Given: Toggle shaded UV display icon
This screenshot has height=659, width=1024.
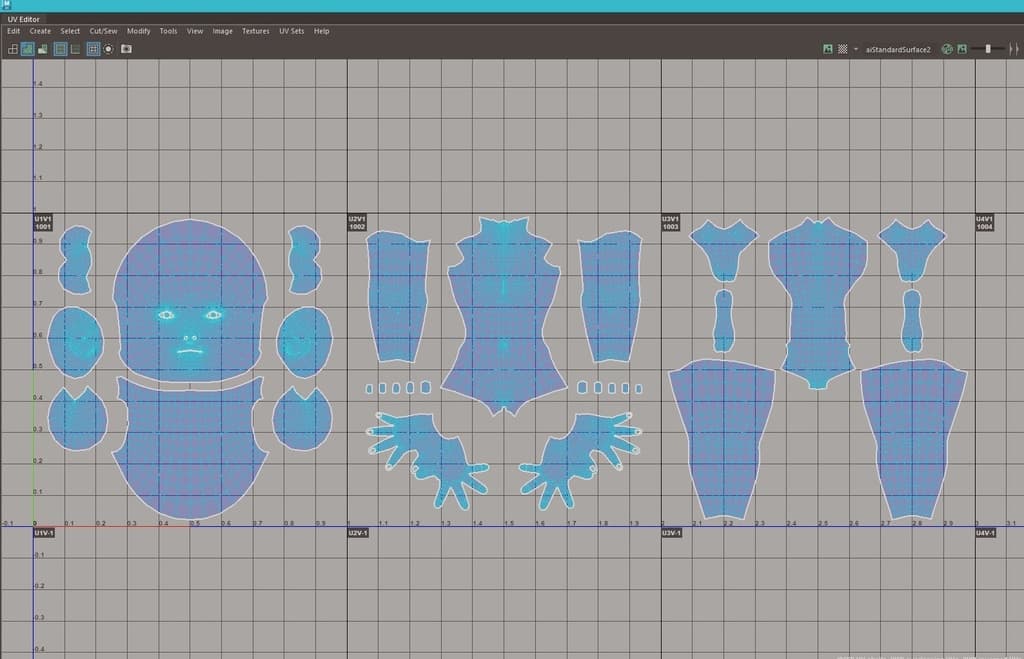Looking at the screenshot, I should (27, 49).
